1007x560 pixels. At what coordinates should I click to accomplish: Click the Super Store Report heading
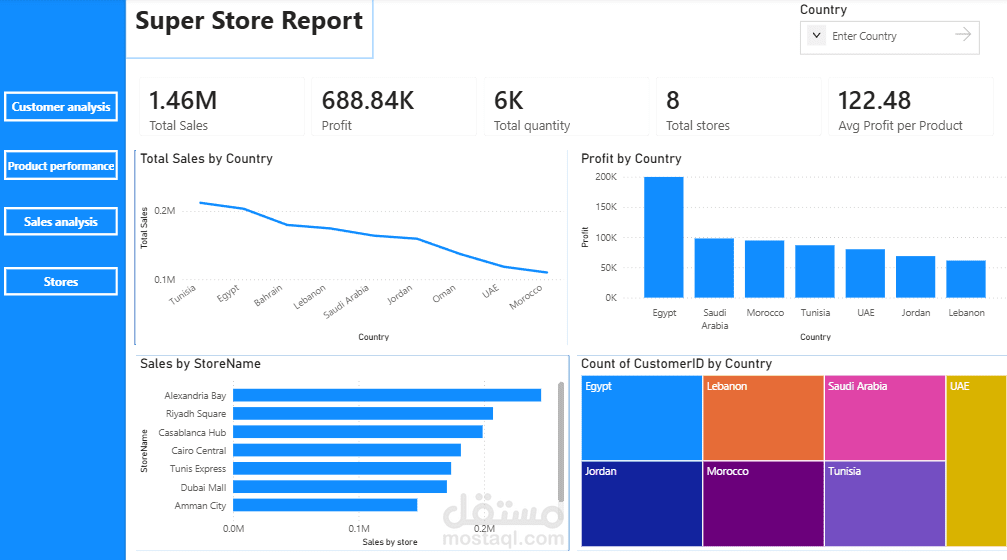tap(249, 21)
